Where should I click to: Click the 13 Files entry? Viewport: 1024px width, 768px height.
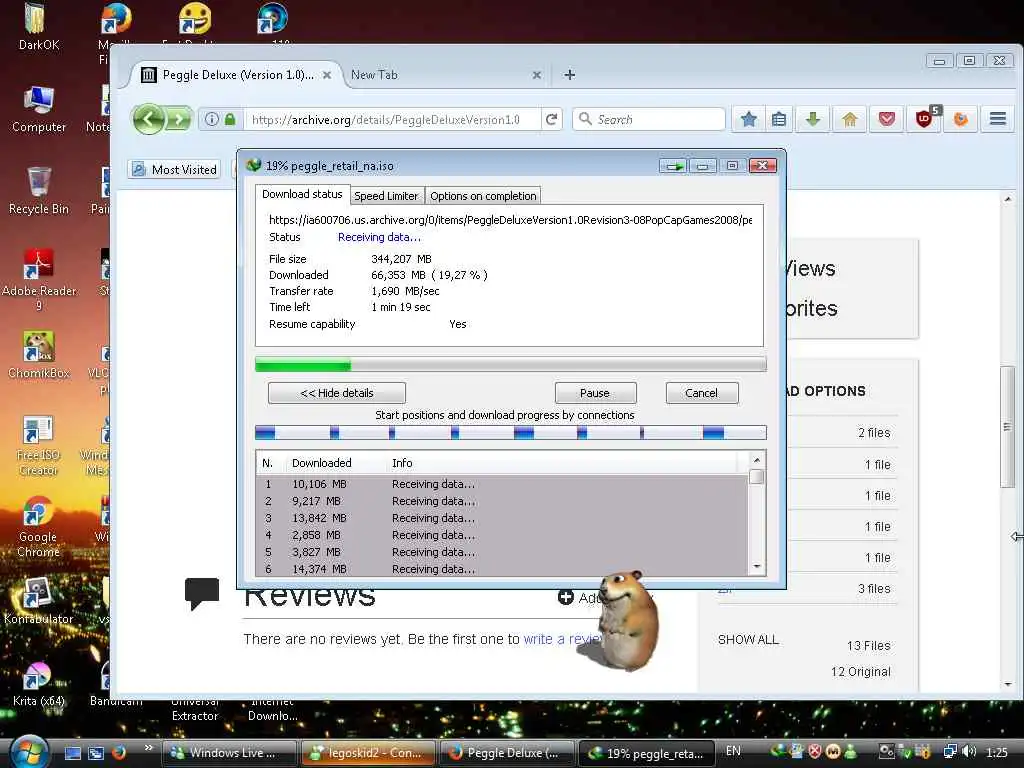869,646
